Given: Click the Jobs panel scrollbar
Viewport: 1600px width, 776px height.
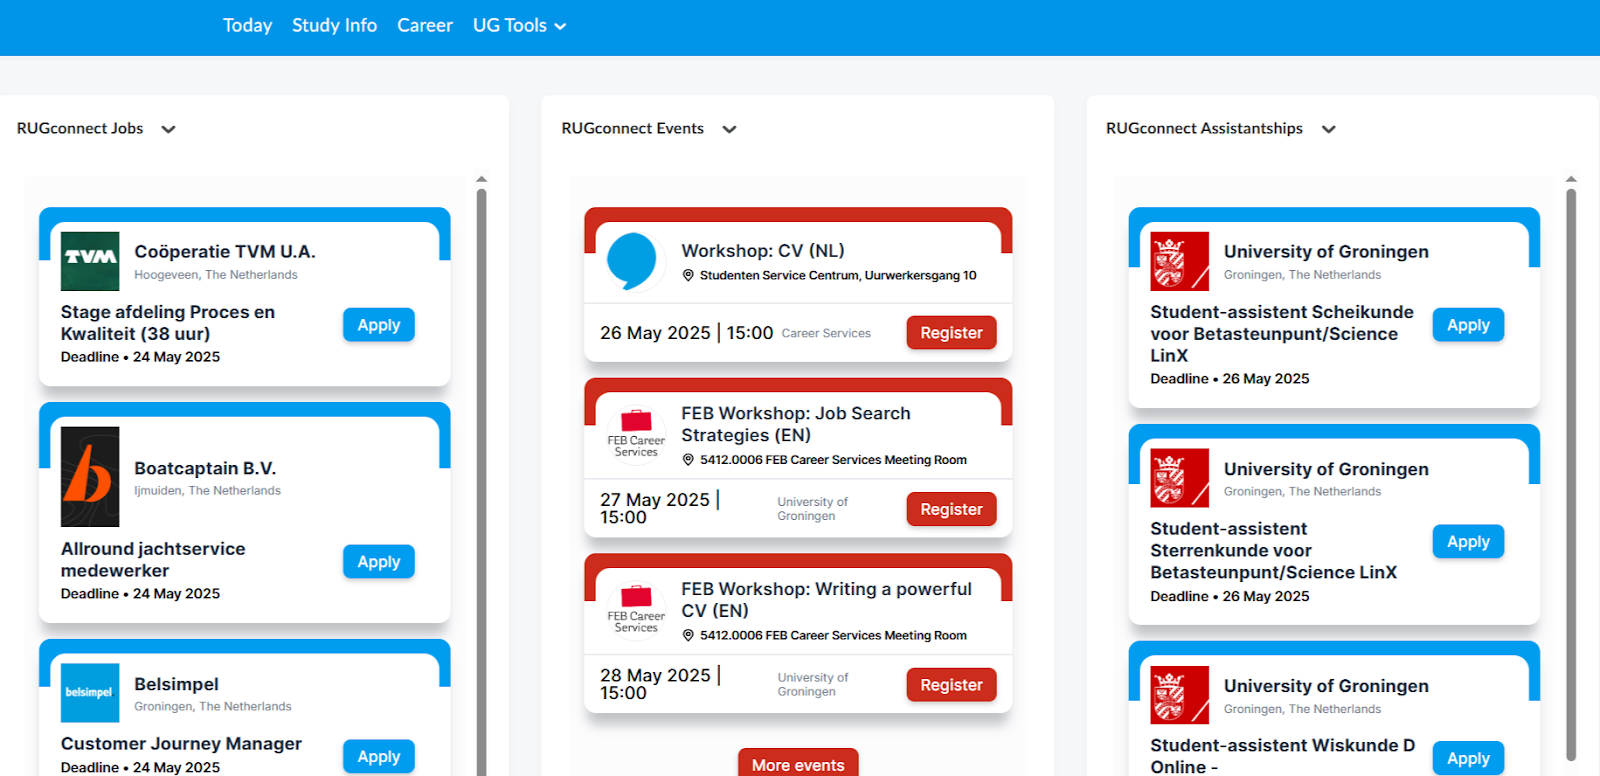Looking at the screenshot, I should point(481,480).
